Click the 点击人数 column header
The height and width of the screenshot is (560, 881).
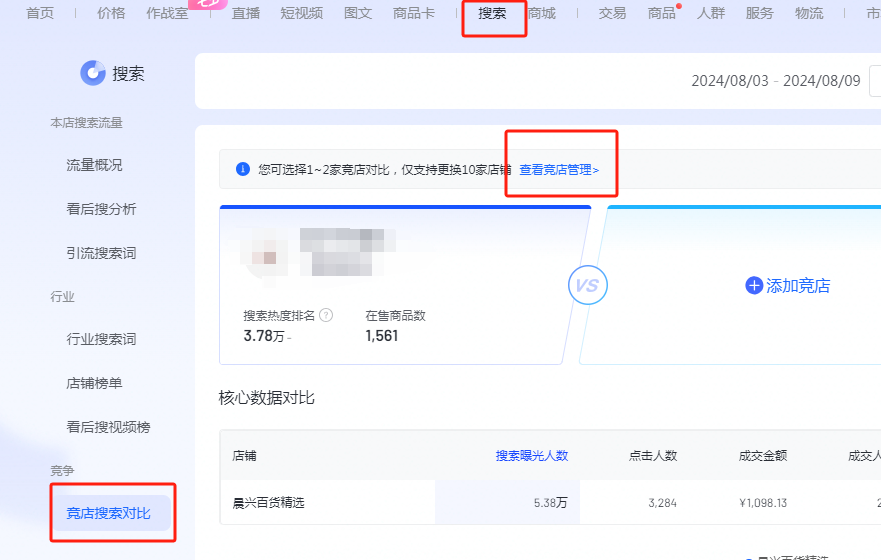point(653,456)
